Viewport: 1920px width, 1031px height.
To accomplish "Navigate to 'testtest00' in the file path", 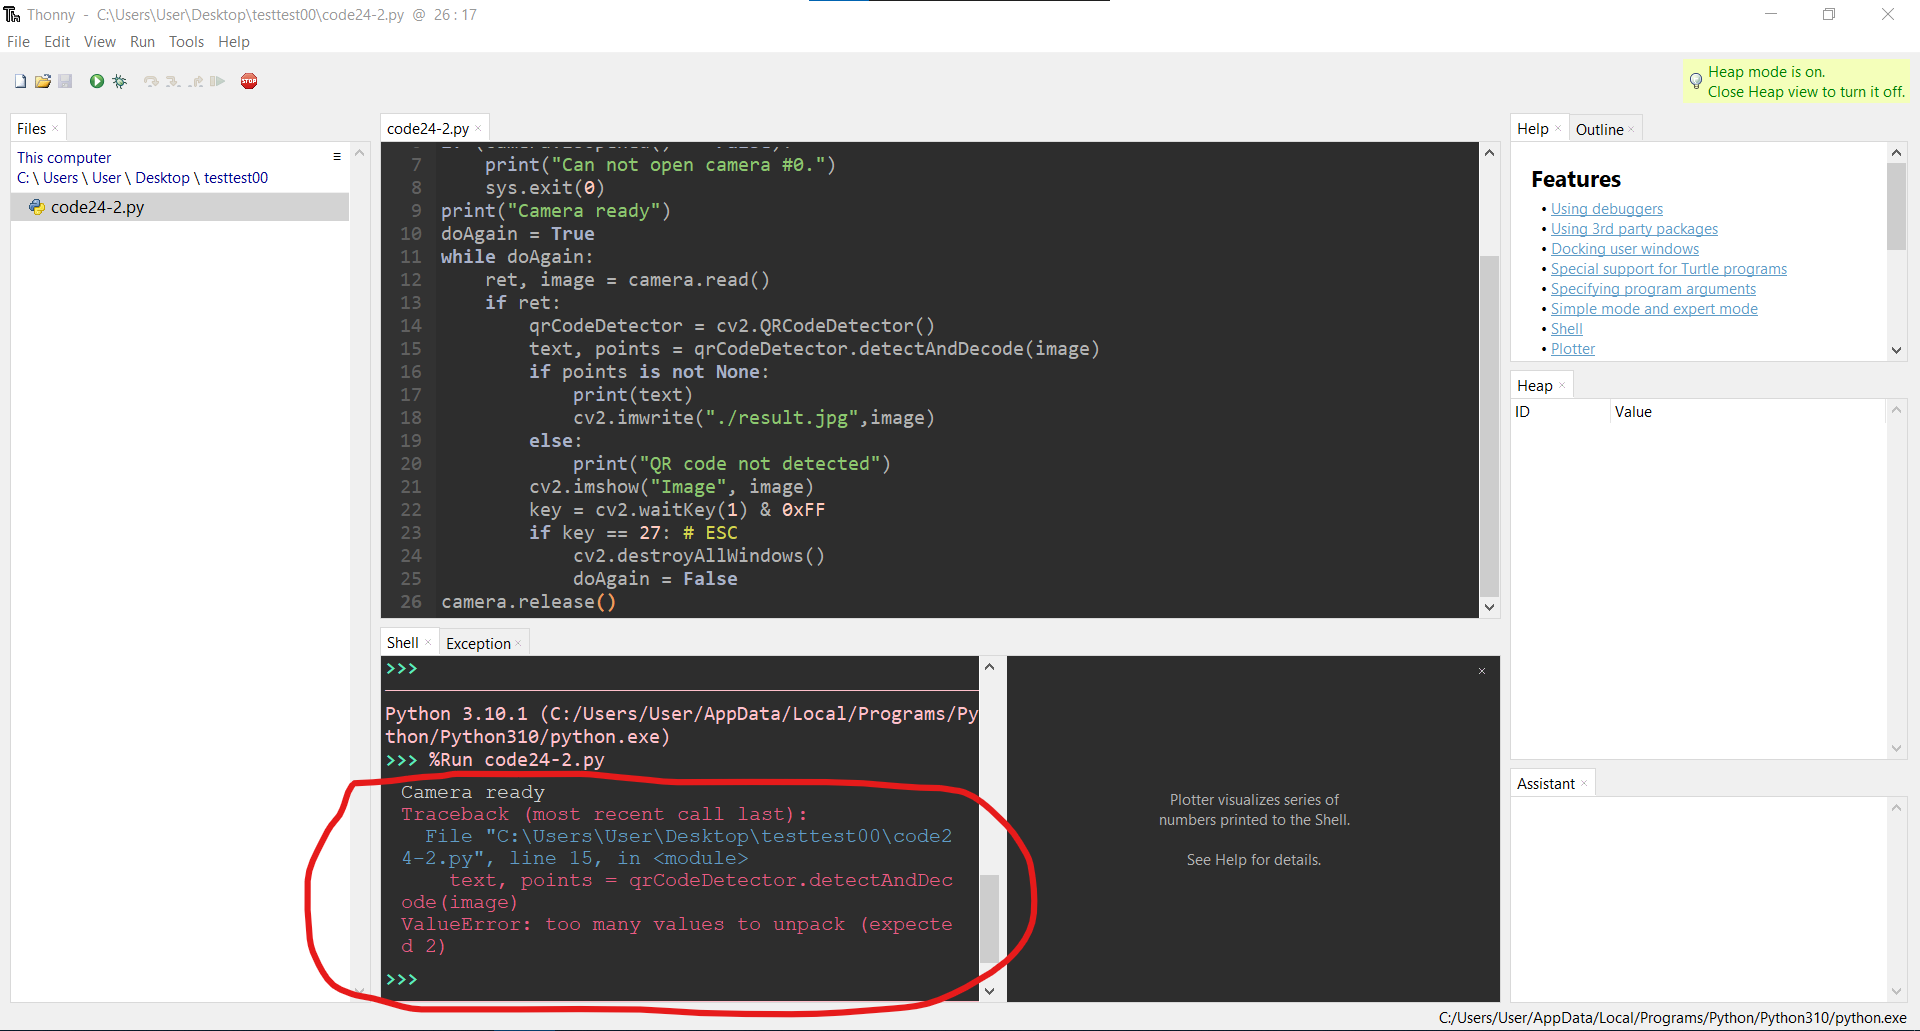I will pos(236,178).
